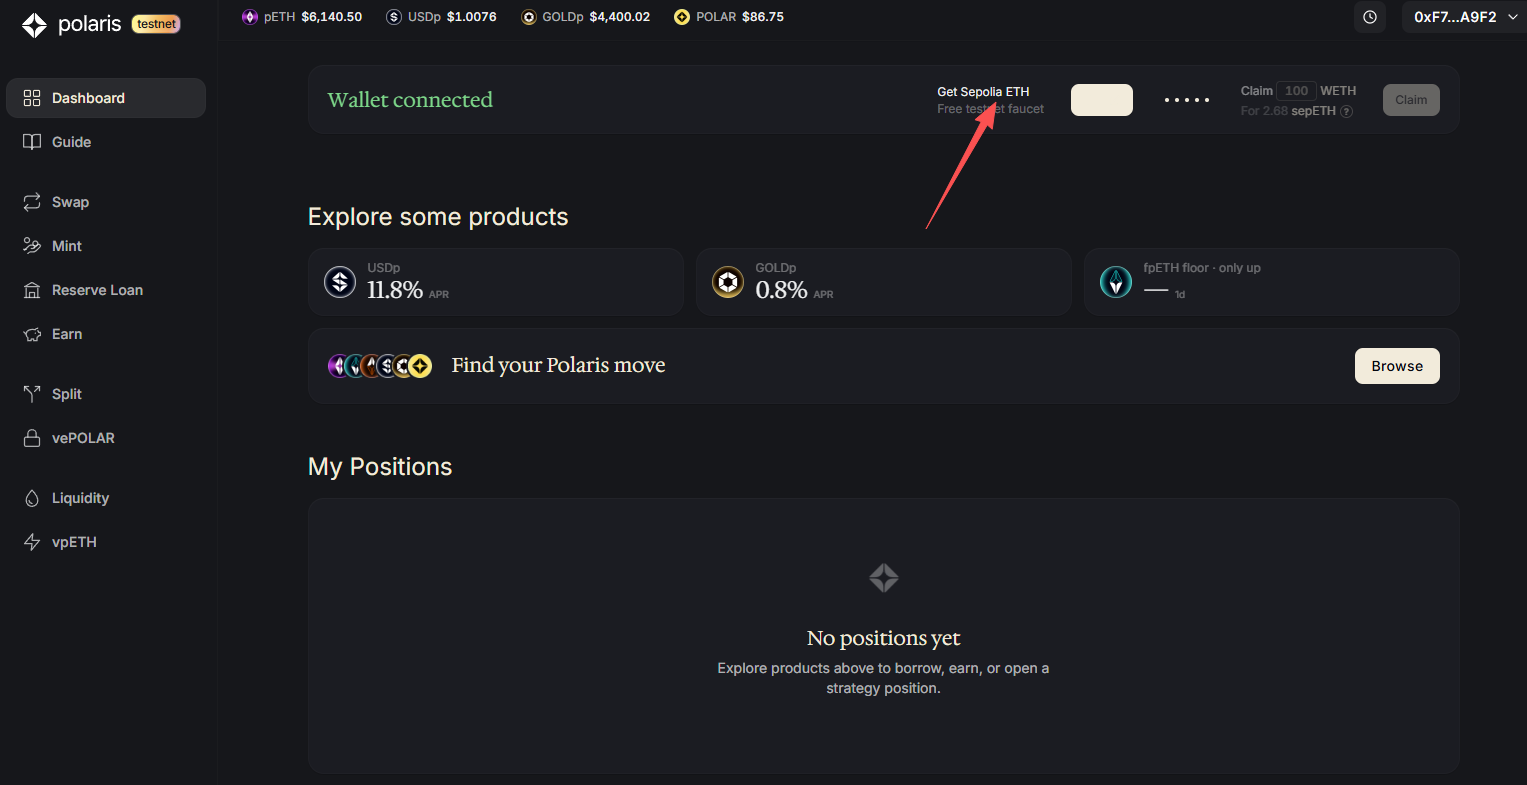Click the Claim button

(x=1411, y=100)
